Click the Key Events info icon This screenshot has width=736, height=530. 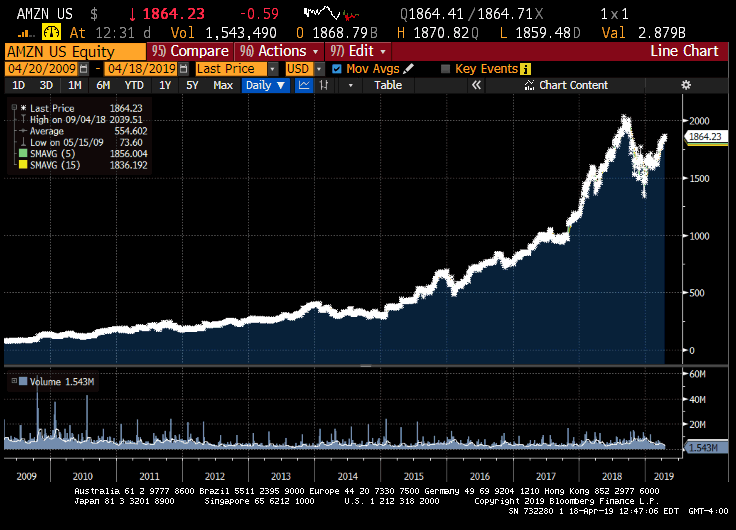pyautogui.click(x=525, y=69)
